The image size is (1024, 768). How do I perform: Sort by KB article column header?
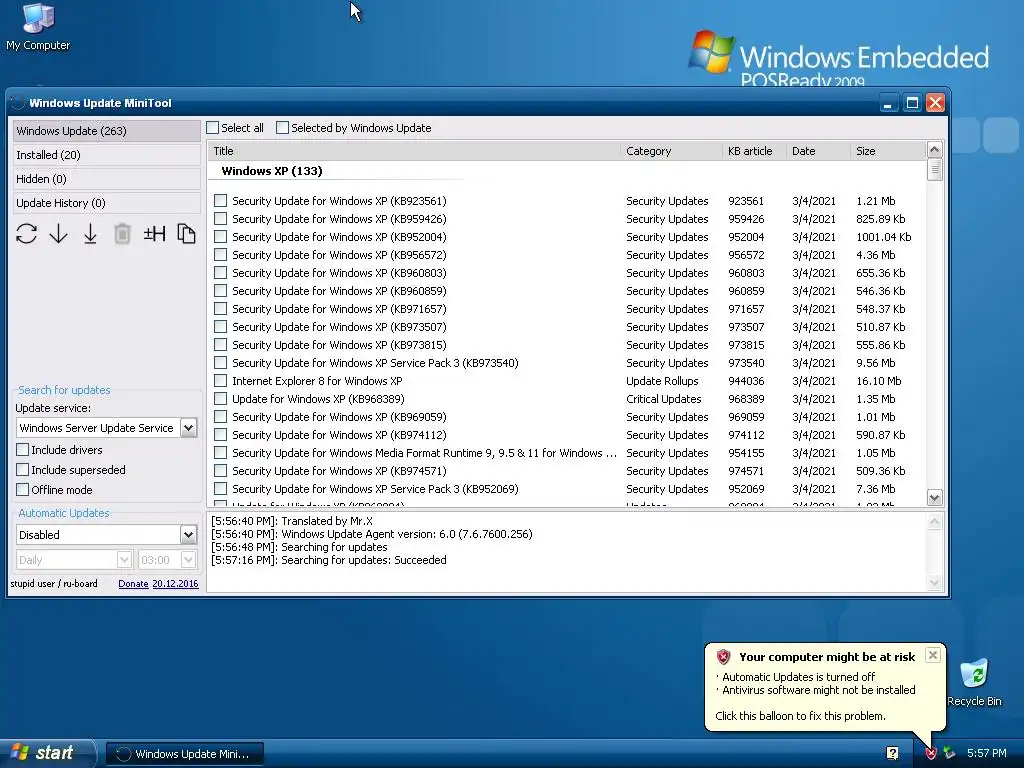click(x=754, y=151)
